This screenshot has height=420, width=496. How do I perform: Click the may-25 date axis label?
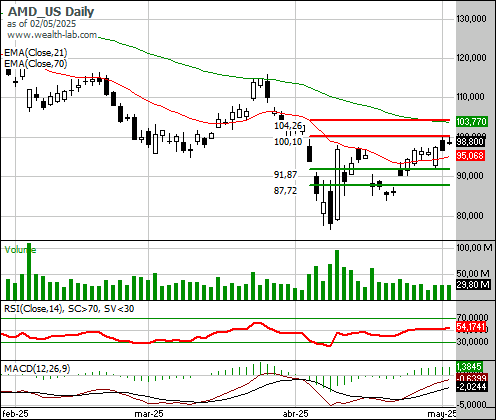pyautogui.click(x=441, y=414)
